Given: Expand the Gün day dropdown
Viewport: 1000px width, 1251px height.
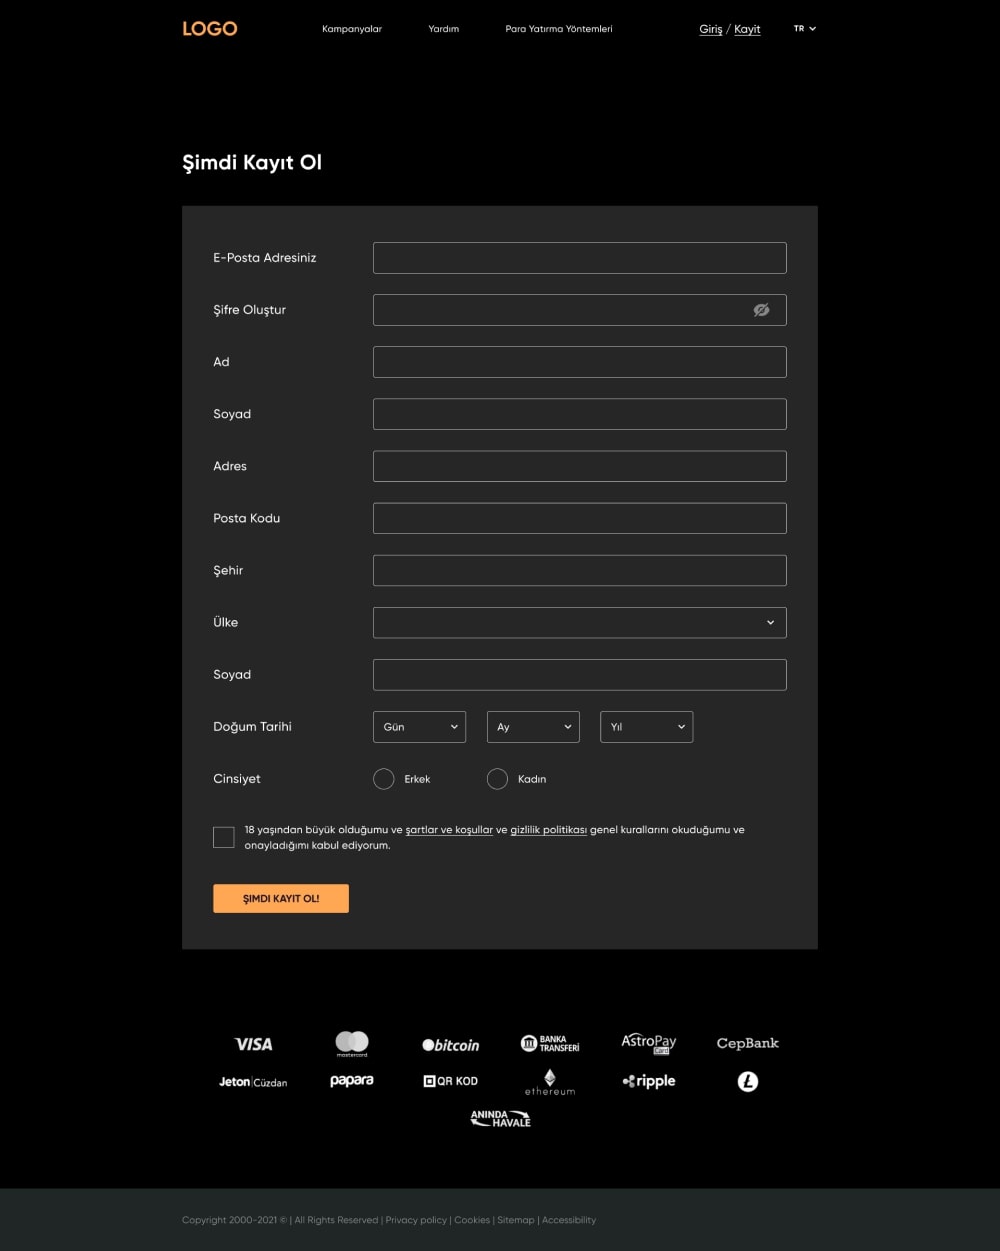Looking at the screenshot, I should pyautogui.click(x=419, y=727).
